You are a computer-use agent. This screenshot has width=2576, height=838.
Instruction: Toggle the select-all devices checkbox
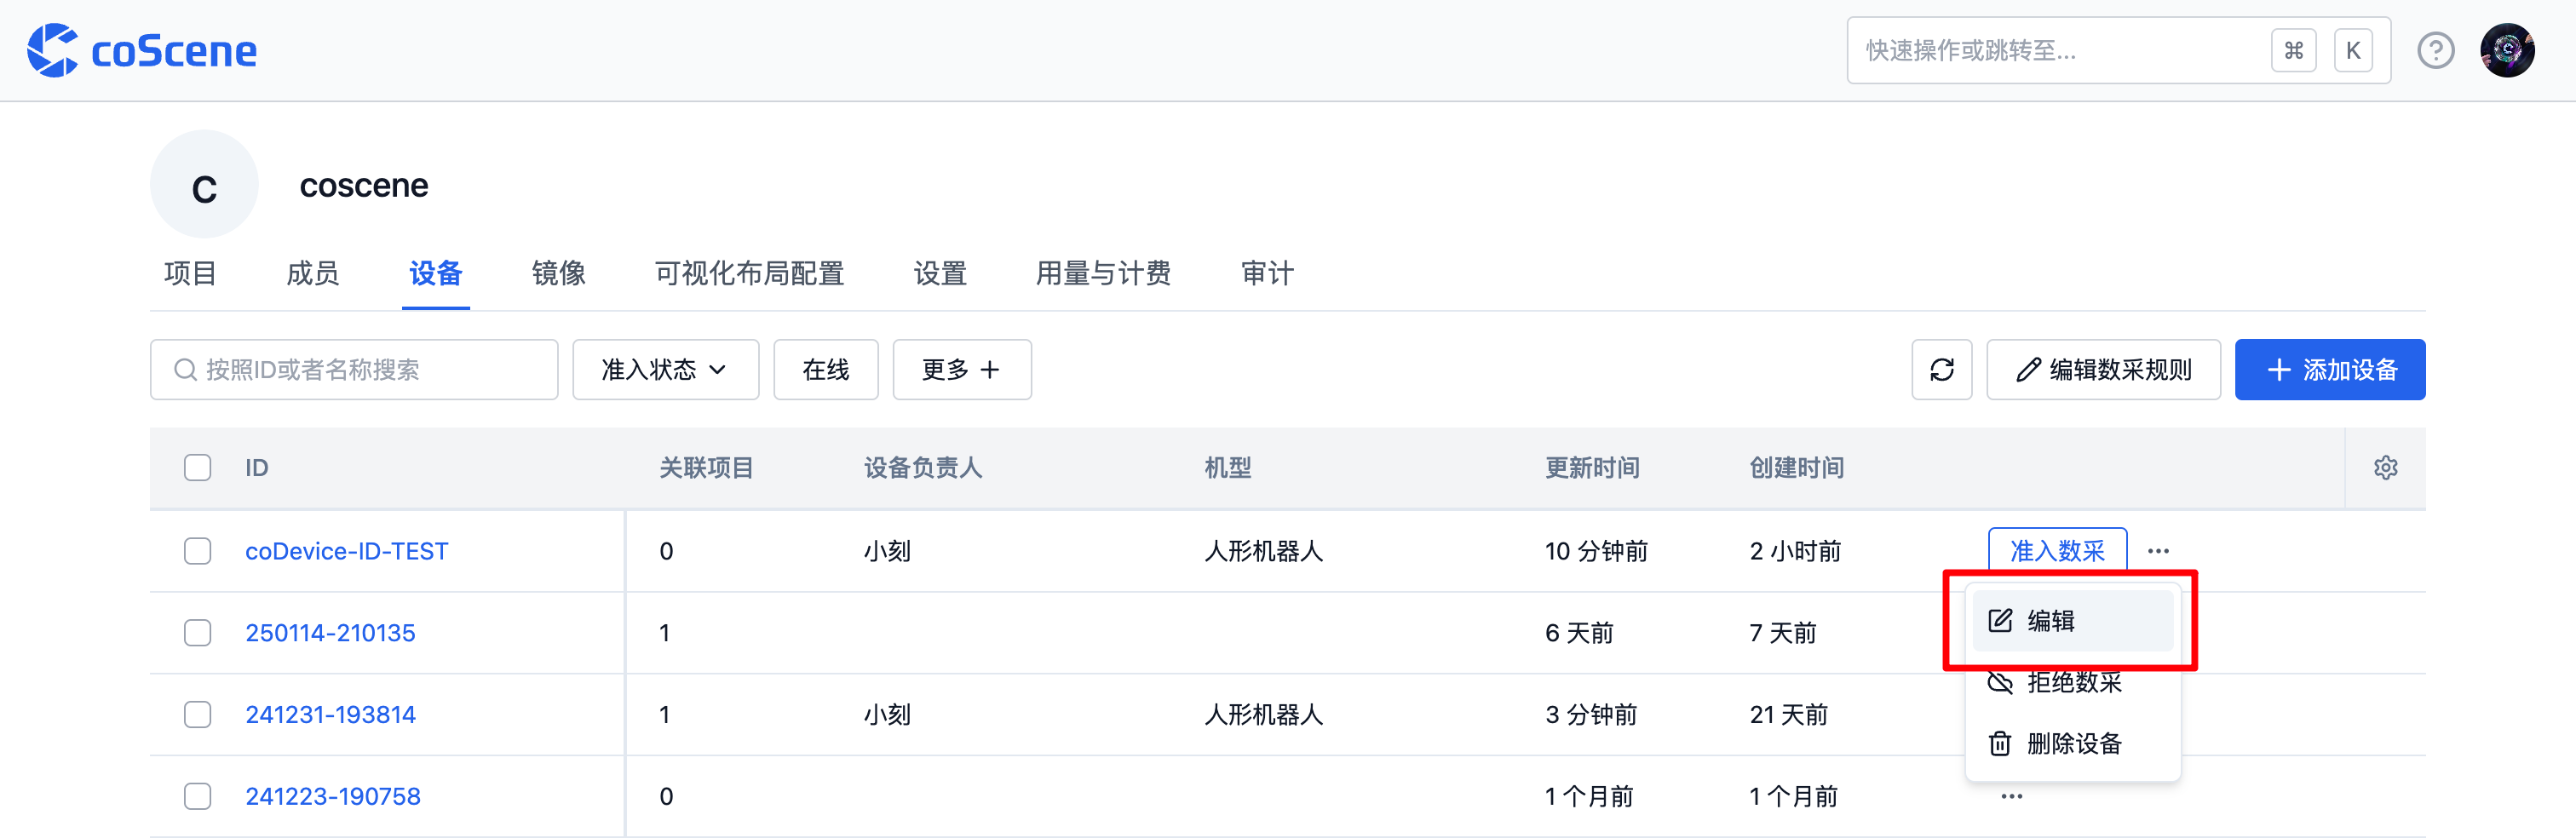coord(198,468)
